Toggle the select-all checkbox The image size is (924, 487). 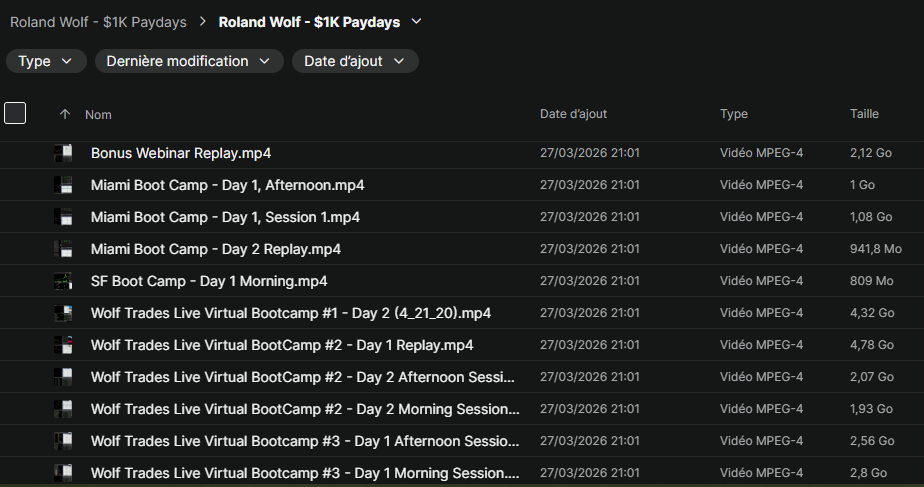point(15,113)
